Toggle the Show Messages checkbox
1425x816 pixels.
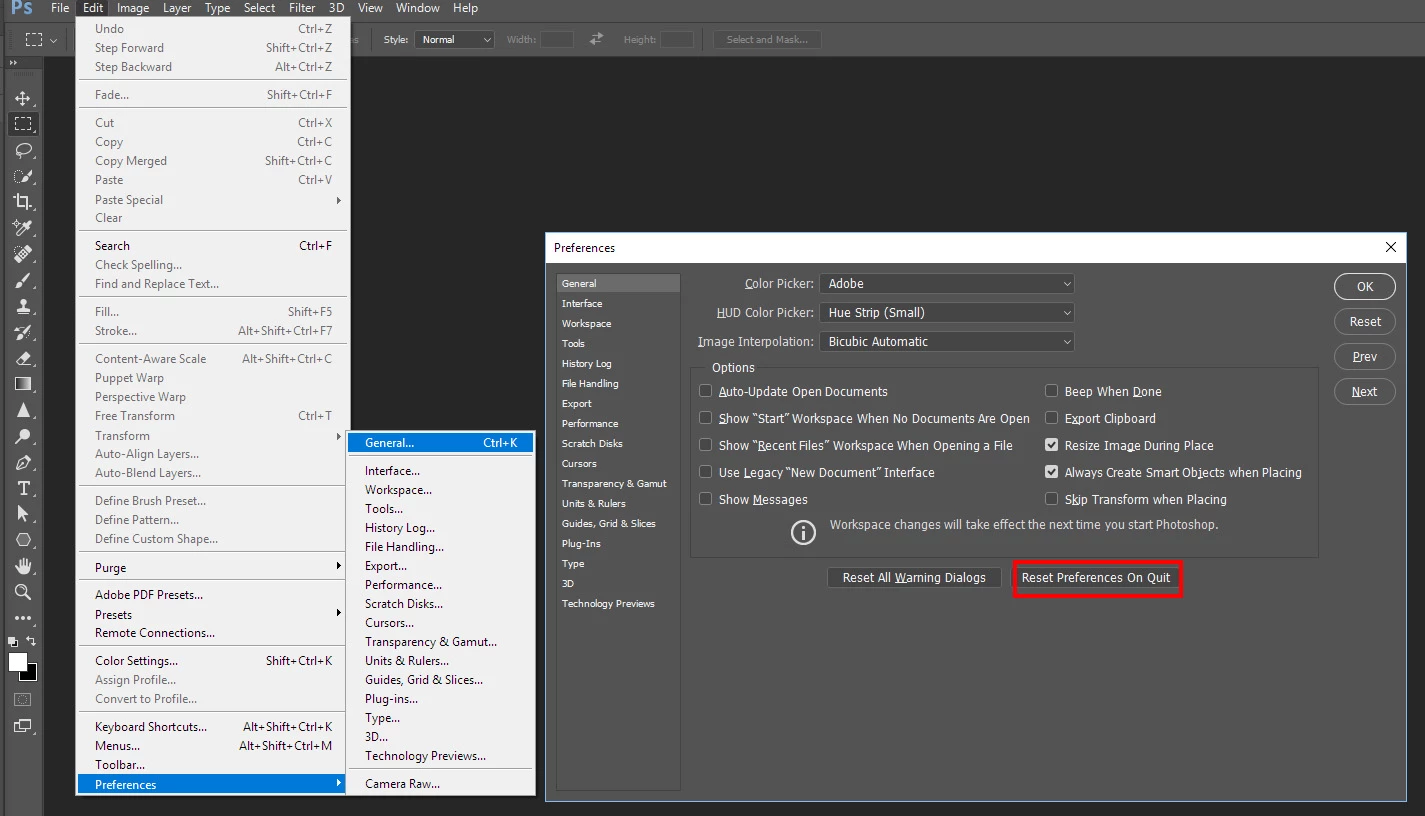point(706,499)
